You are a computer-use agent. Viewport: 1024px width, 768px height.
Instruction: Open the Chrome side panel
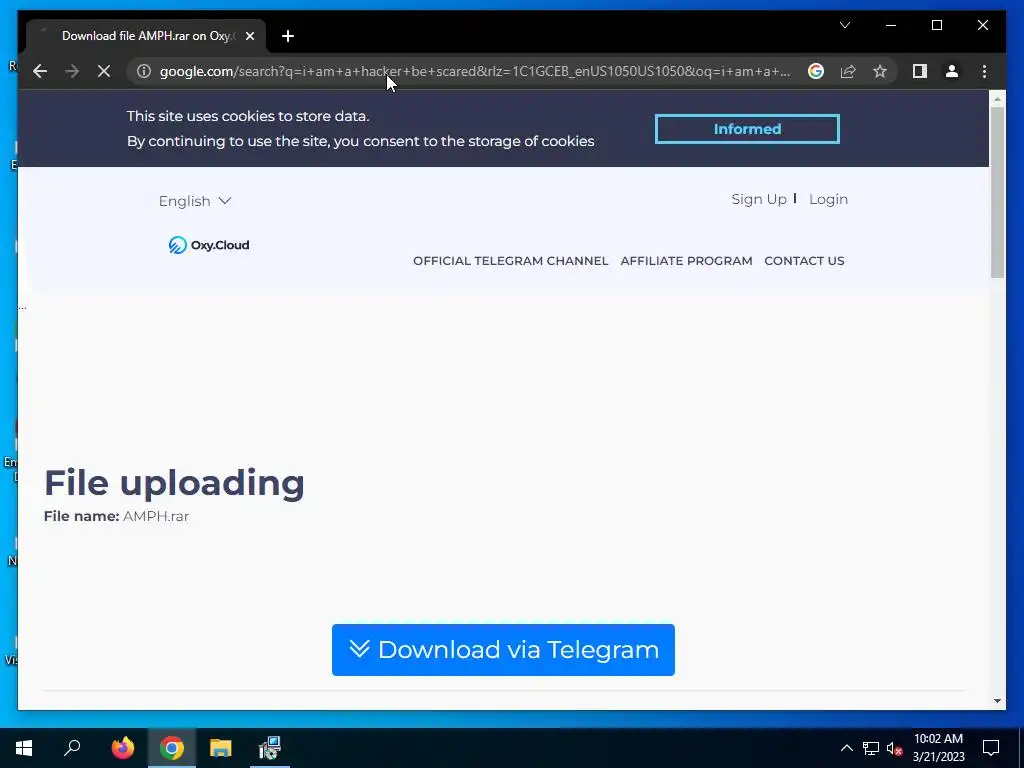(920, 71)
